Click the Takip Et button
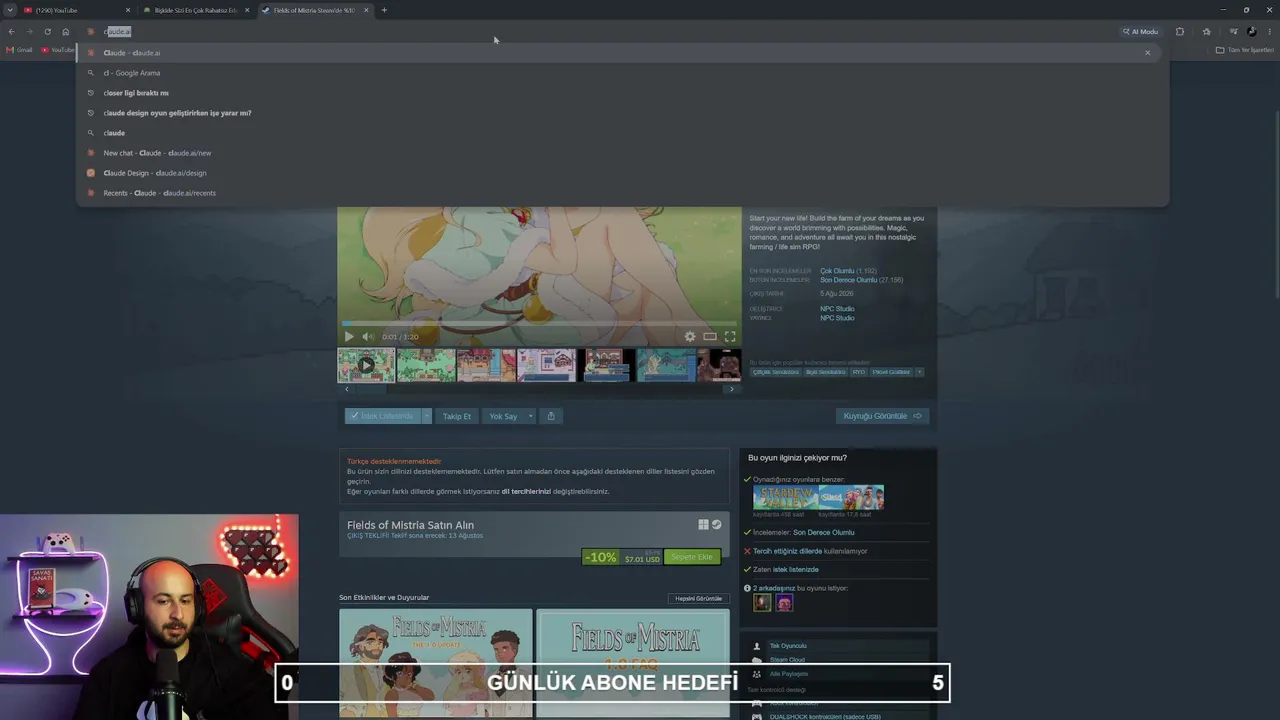The image size is (1280, 720). click(457, 416)
